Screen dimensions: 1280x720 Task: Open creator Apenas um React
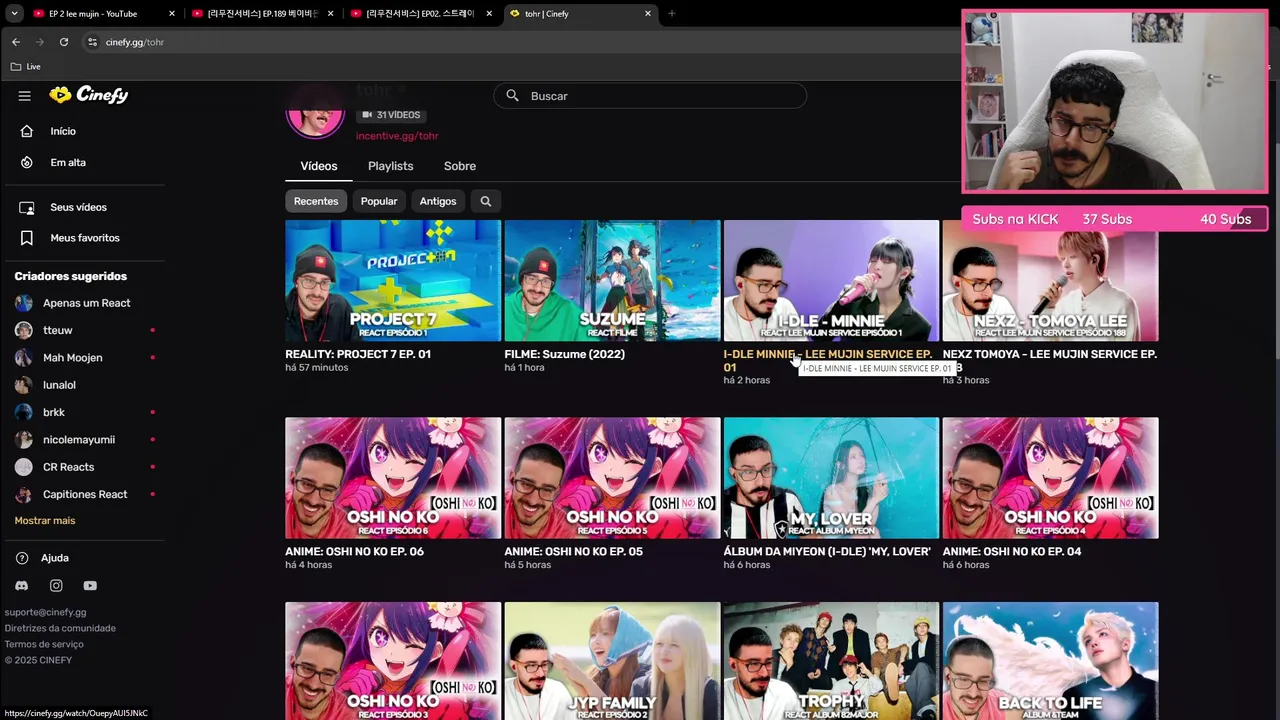[x=86, y=303]
